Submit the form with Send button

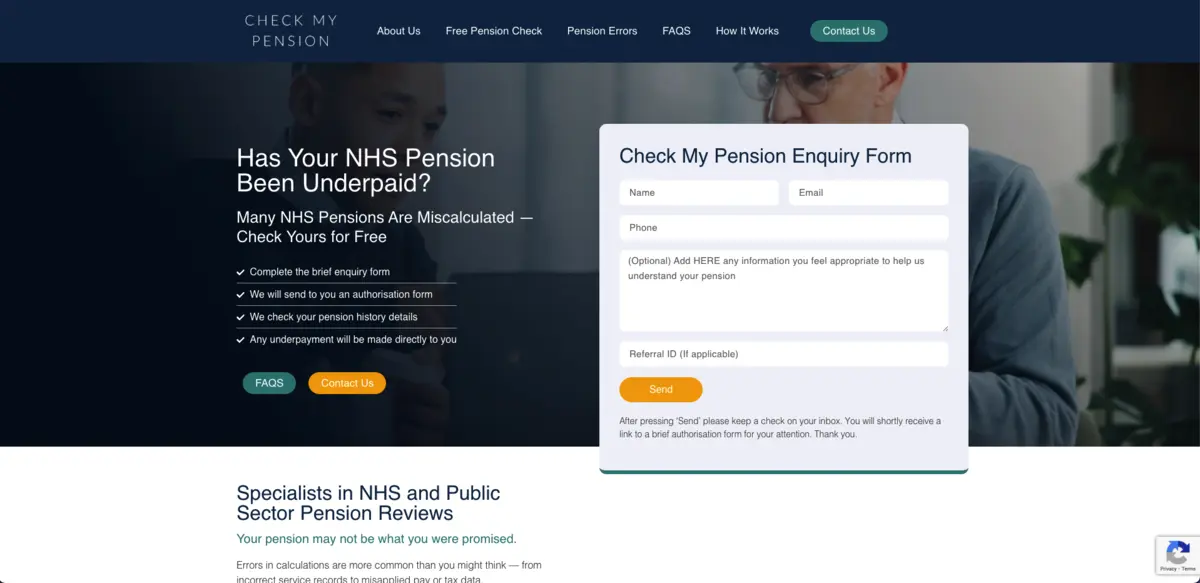point(661,389)
